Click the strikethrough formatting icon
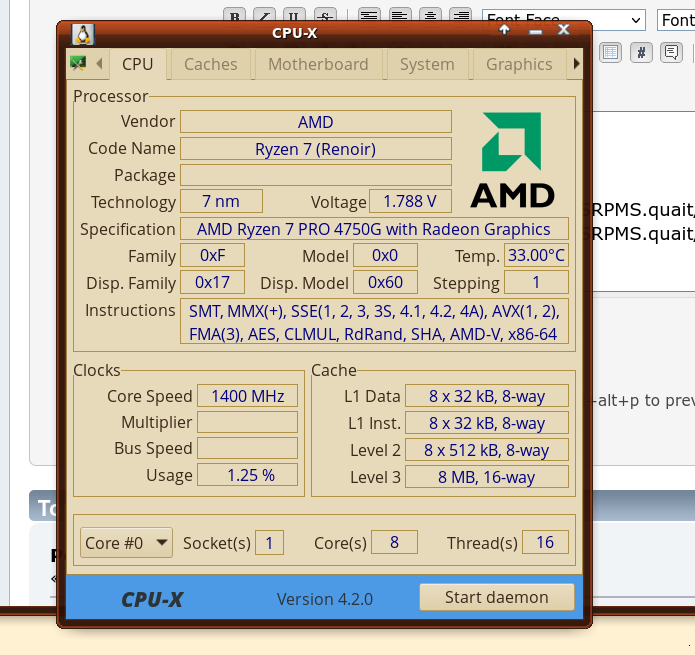The height and width of the screenshot is (655, 695). coord(324,17)
